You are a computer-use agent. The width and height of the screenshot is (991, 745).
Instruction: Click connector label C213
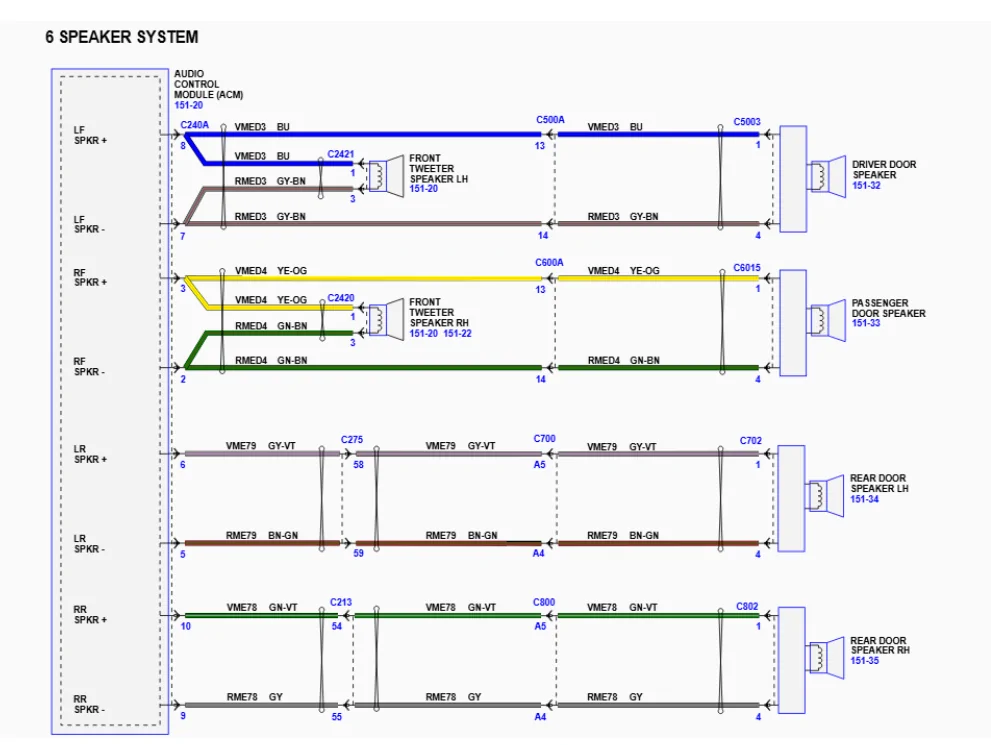[x=341, y=602]
